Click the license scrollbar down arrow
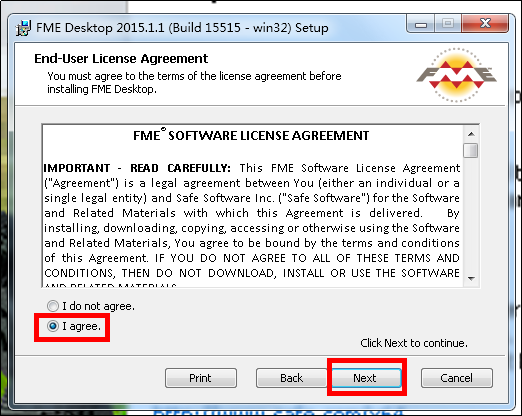 coord(471,279)
